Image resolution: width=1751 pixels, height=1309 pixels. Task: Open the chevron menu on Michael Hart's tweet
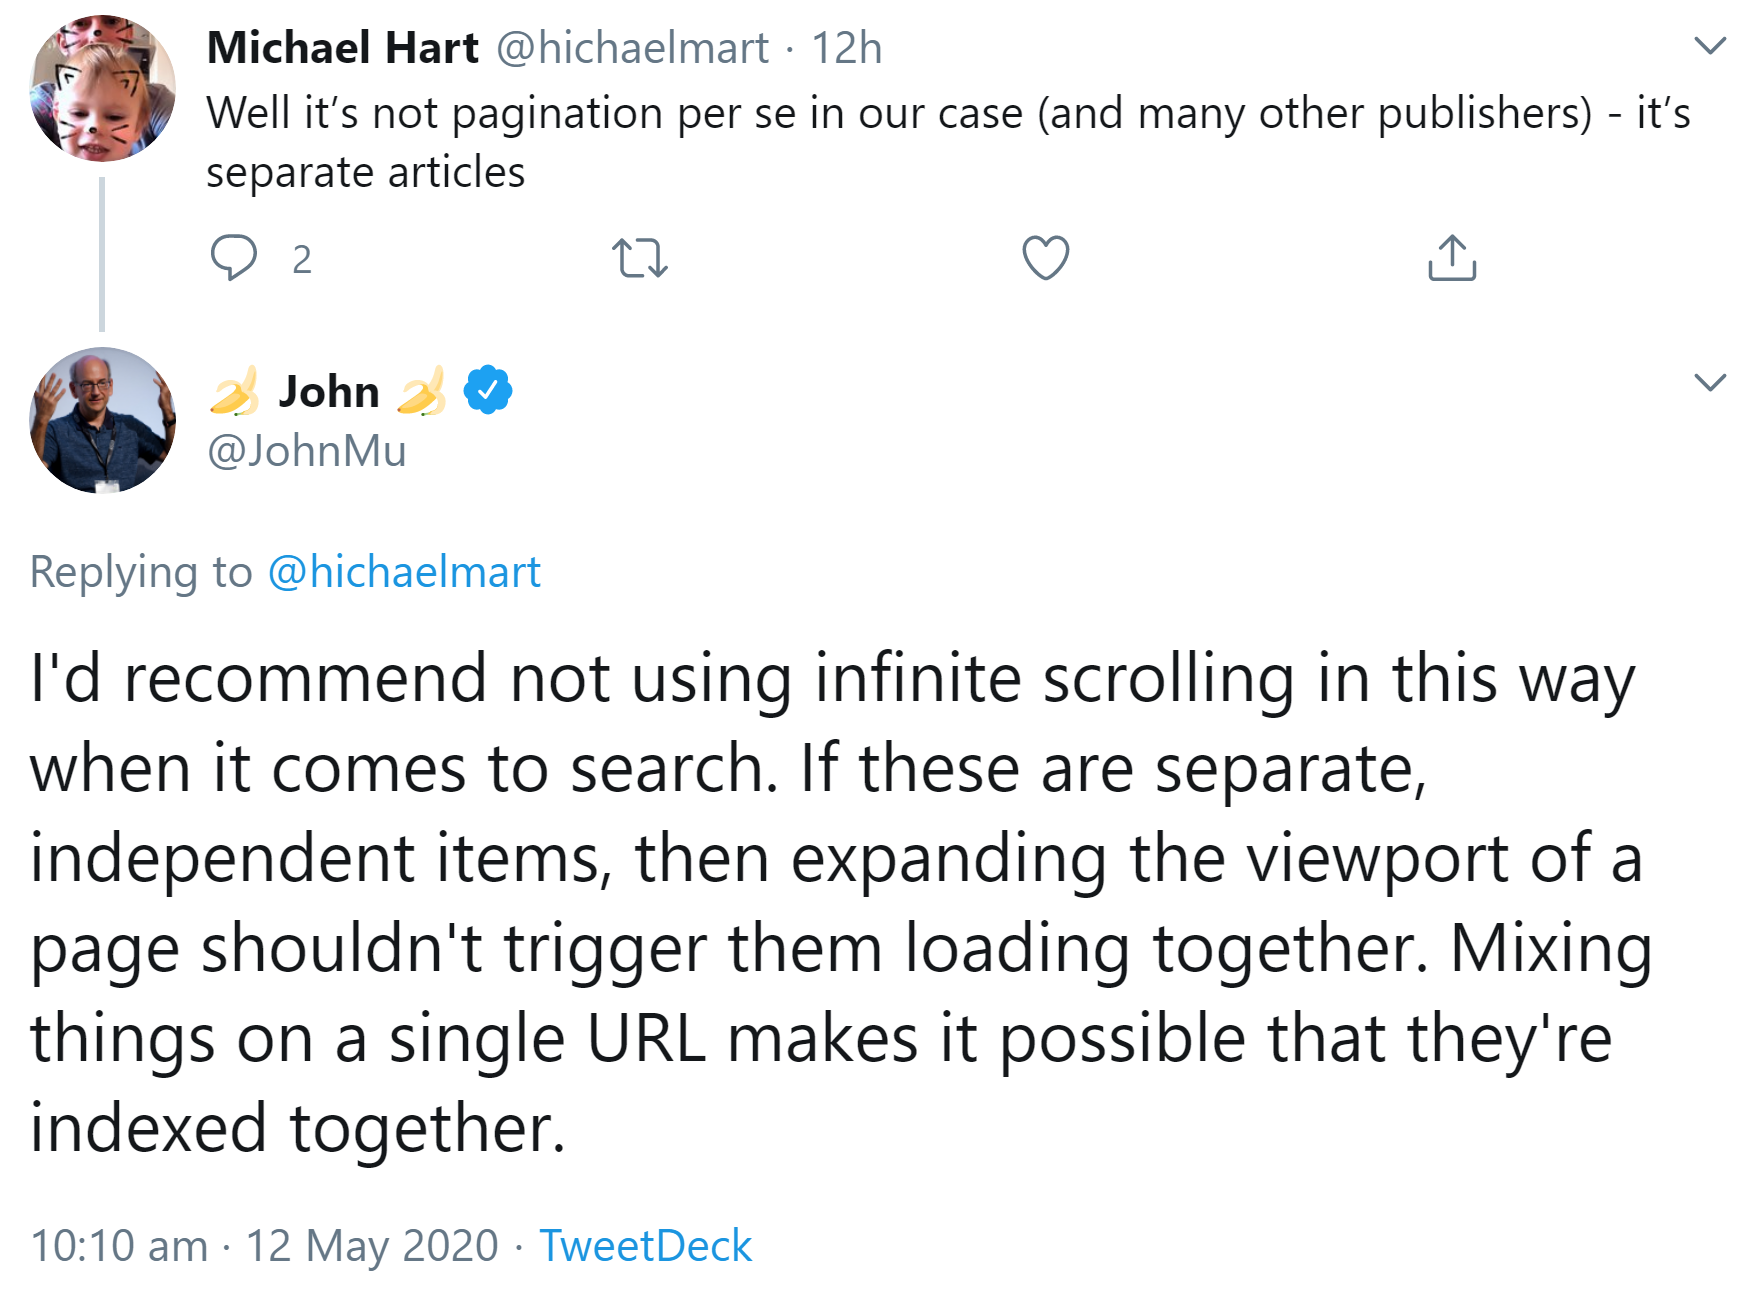(x=1709, y=46)
